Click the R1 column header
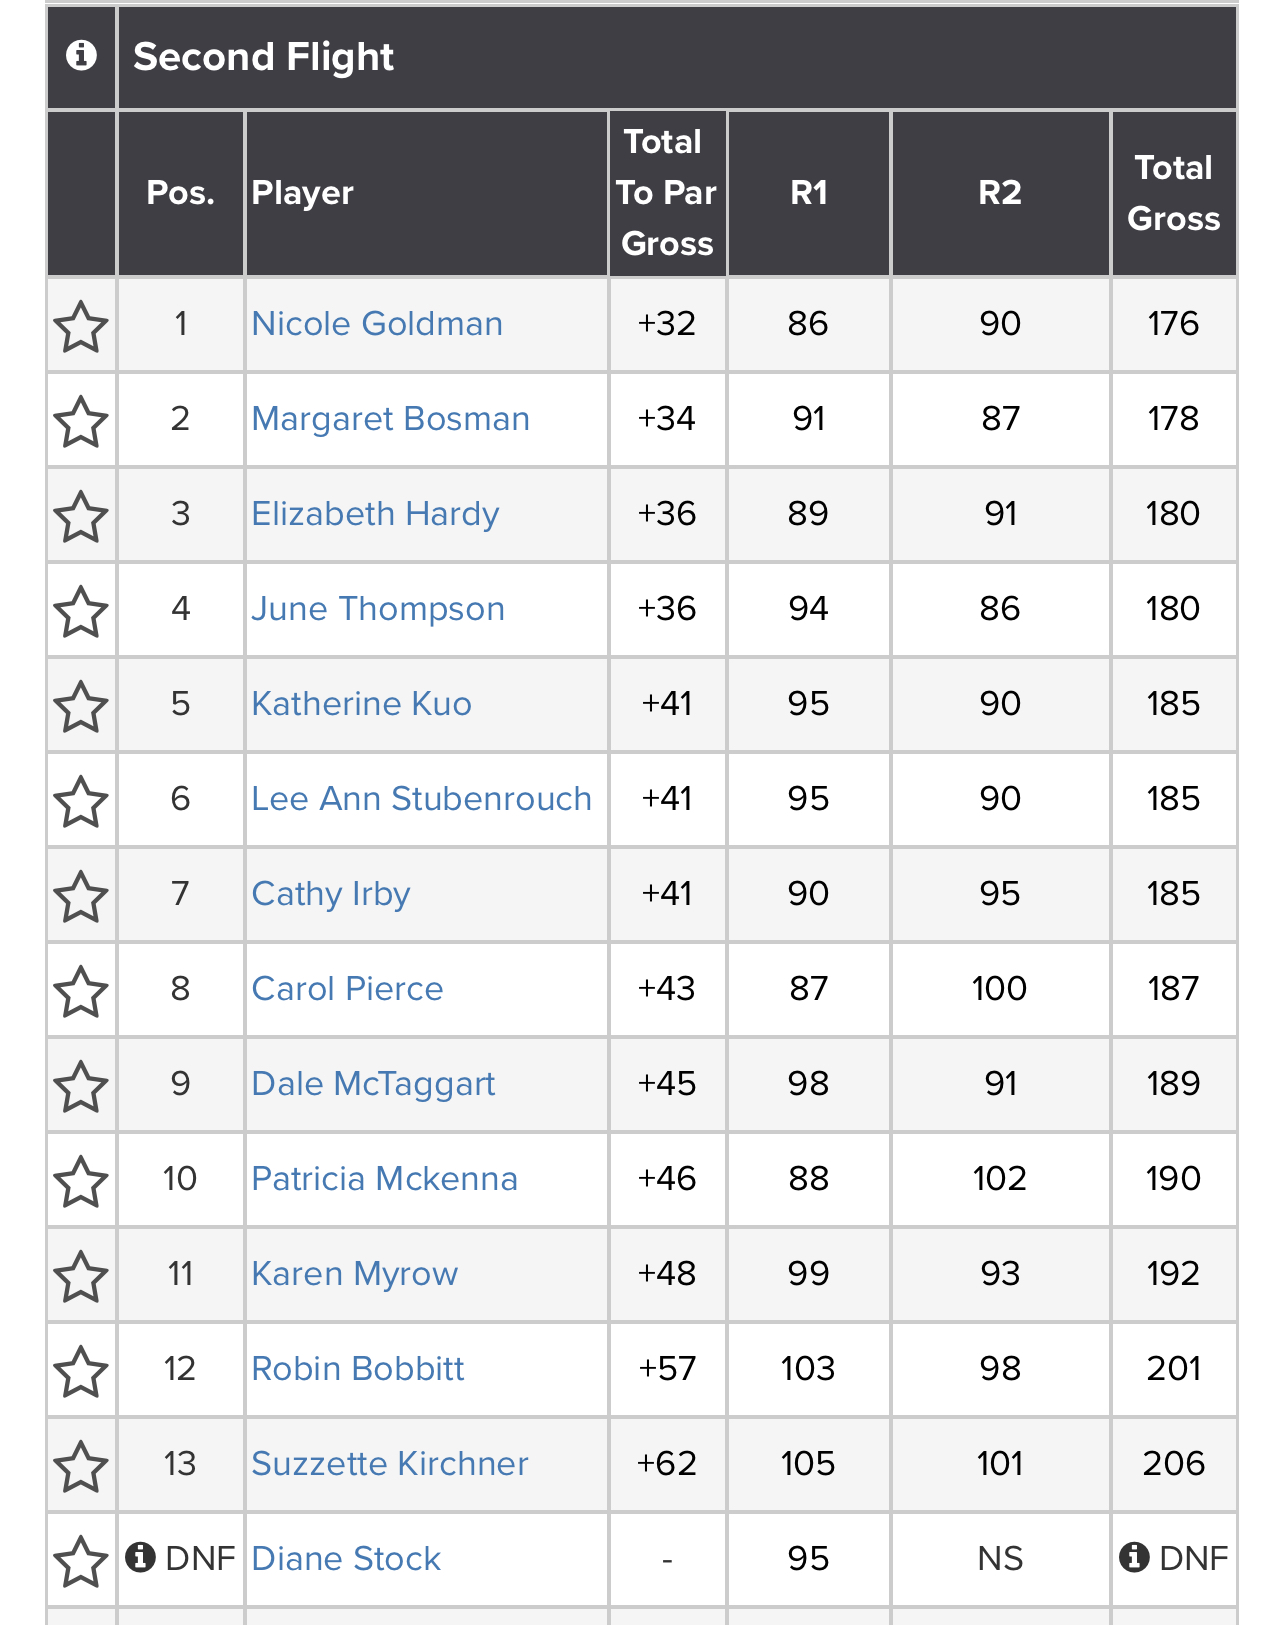 [808, 193]
